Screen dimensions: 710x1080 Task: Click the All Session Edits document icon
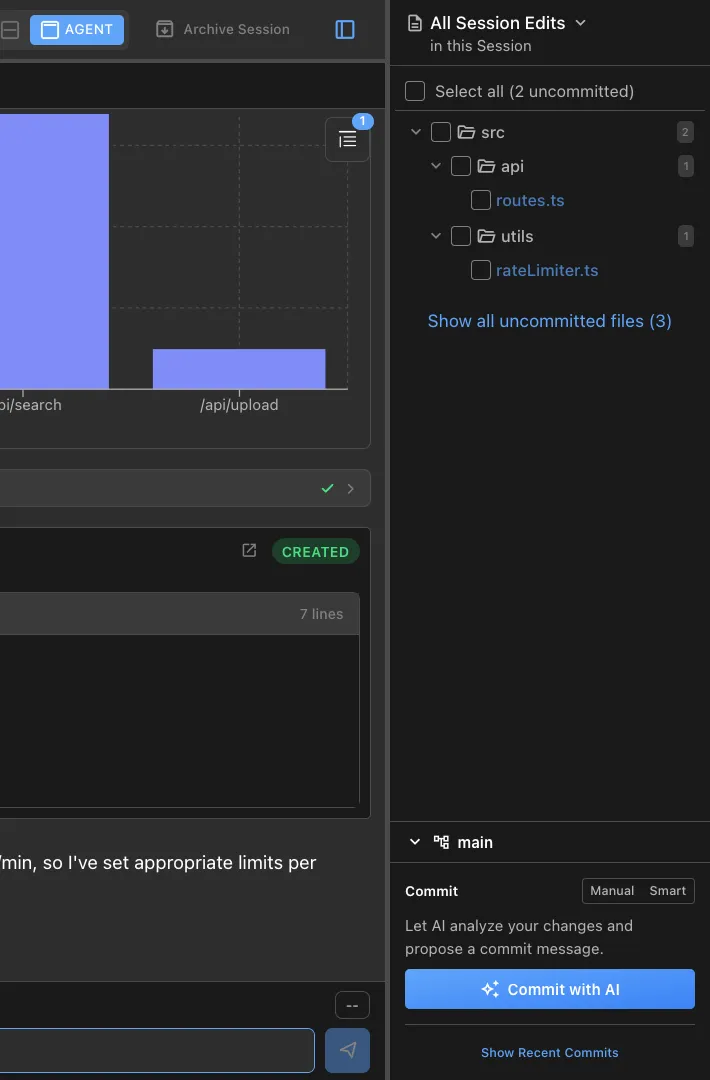415,23
